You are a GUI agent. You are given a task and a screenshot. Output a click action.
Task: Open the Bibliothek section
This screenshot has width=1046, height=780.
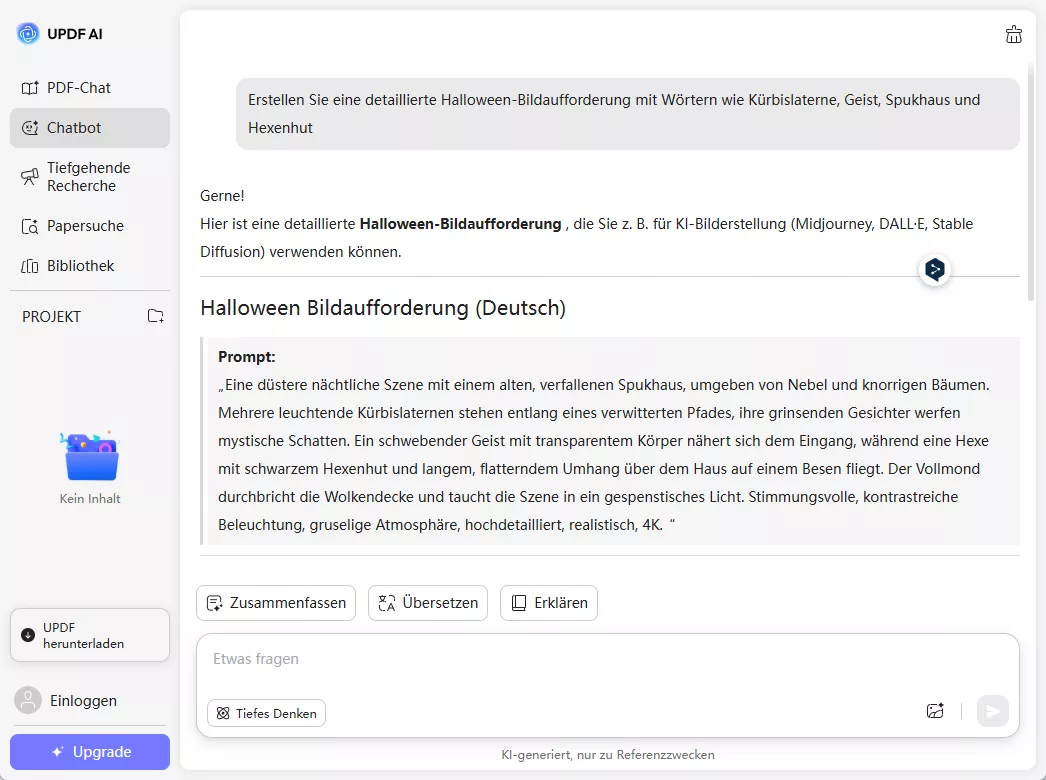89,266
